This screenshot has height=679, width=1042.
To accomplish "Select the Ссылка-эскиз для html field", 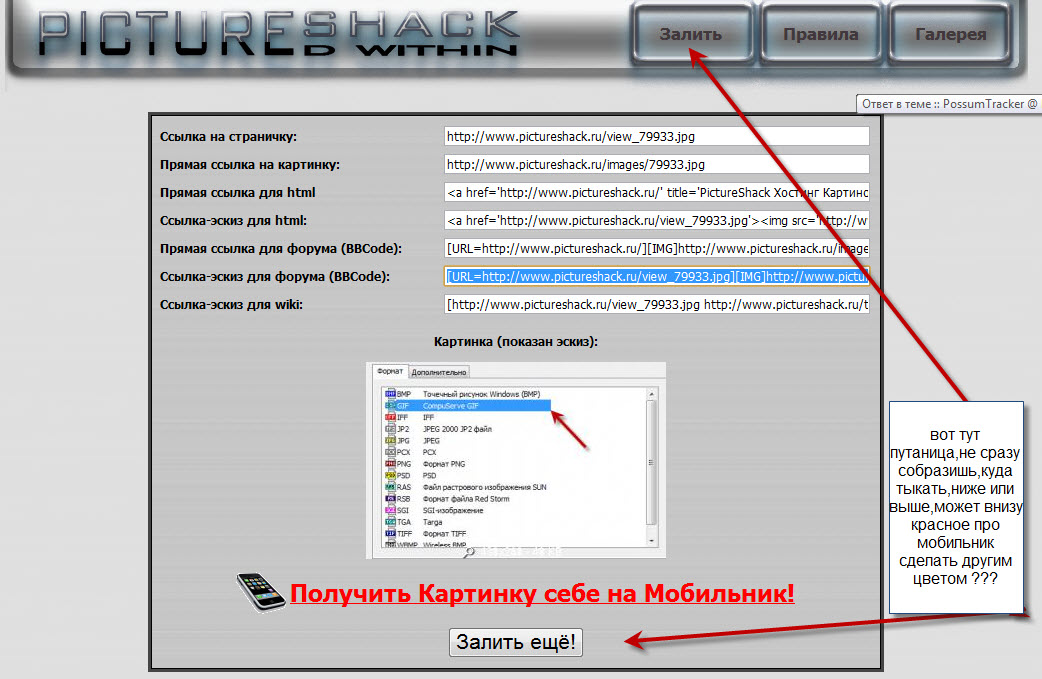I will [x=657, y=220].
